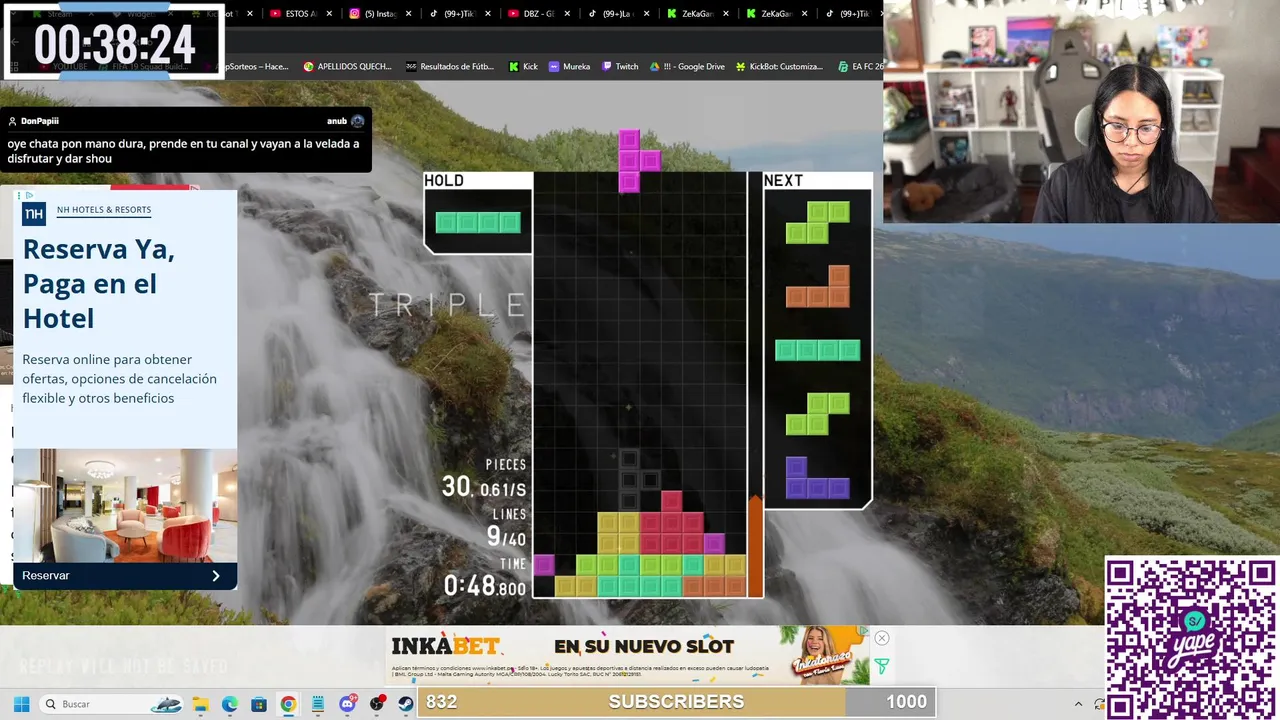Click the streamer webcam feed
This screenshot has width=1280, height=720.
(1082, 111)
